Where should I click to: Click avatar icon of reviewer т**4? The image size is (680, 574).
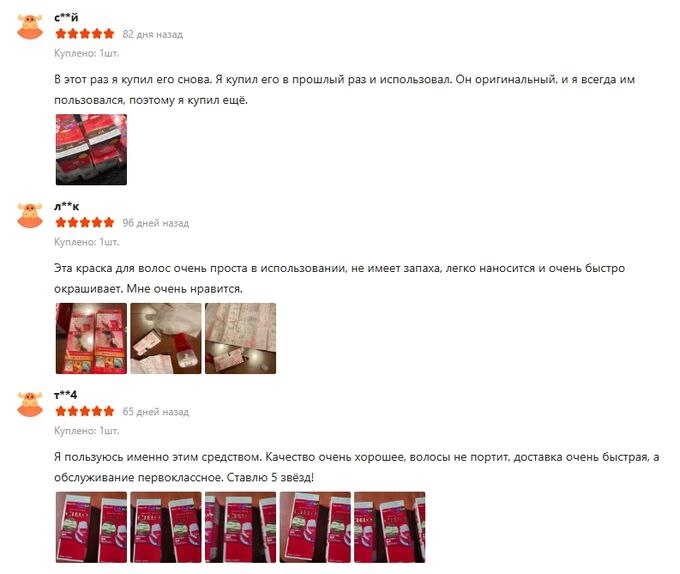pos(30,404)
